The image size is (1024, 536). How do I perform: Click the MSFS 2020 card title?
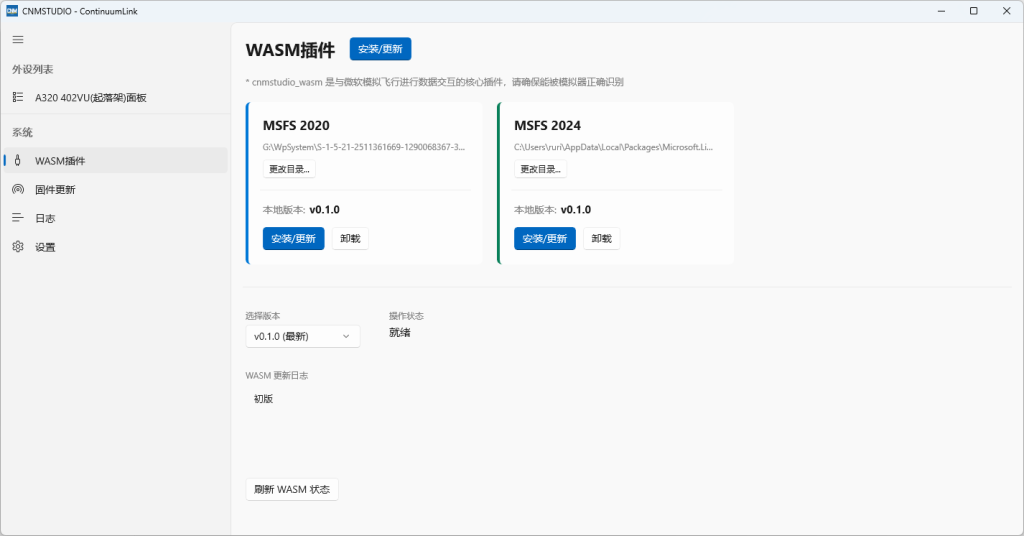coord(296,125)
